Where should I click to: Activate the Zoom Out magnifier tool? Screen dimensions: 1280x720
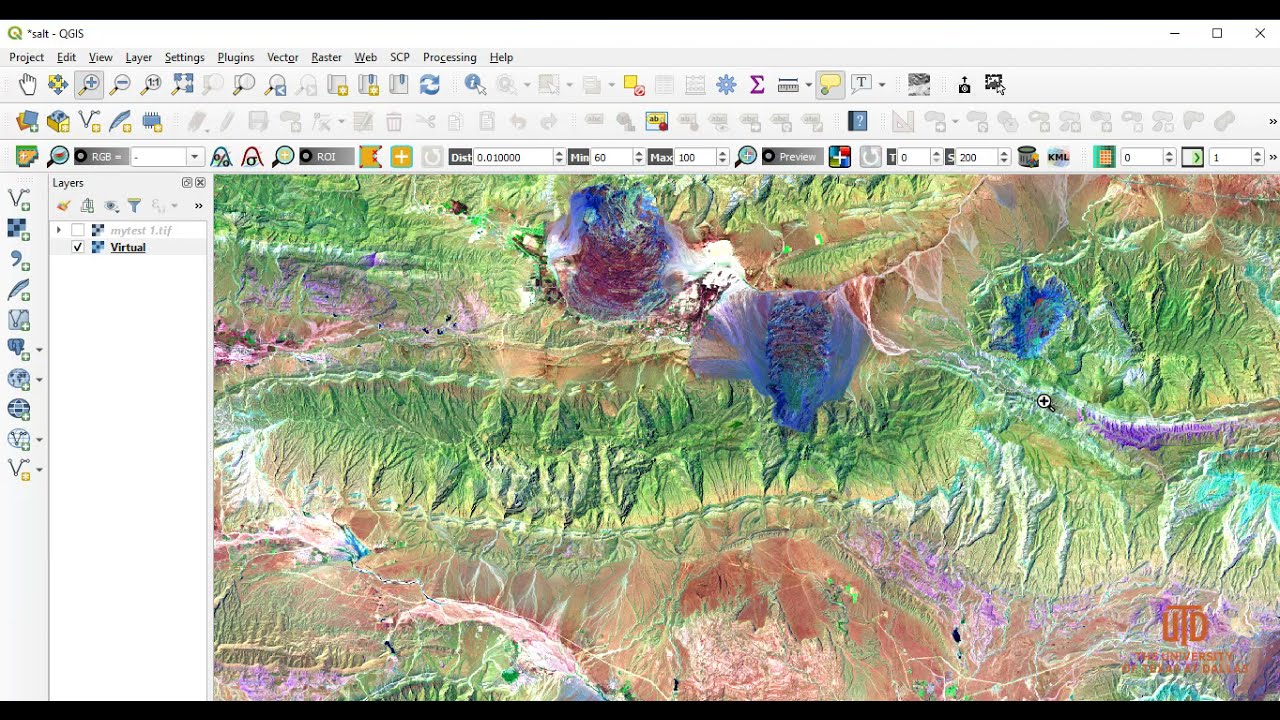click(120, 85)
